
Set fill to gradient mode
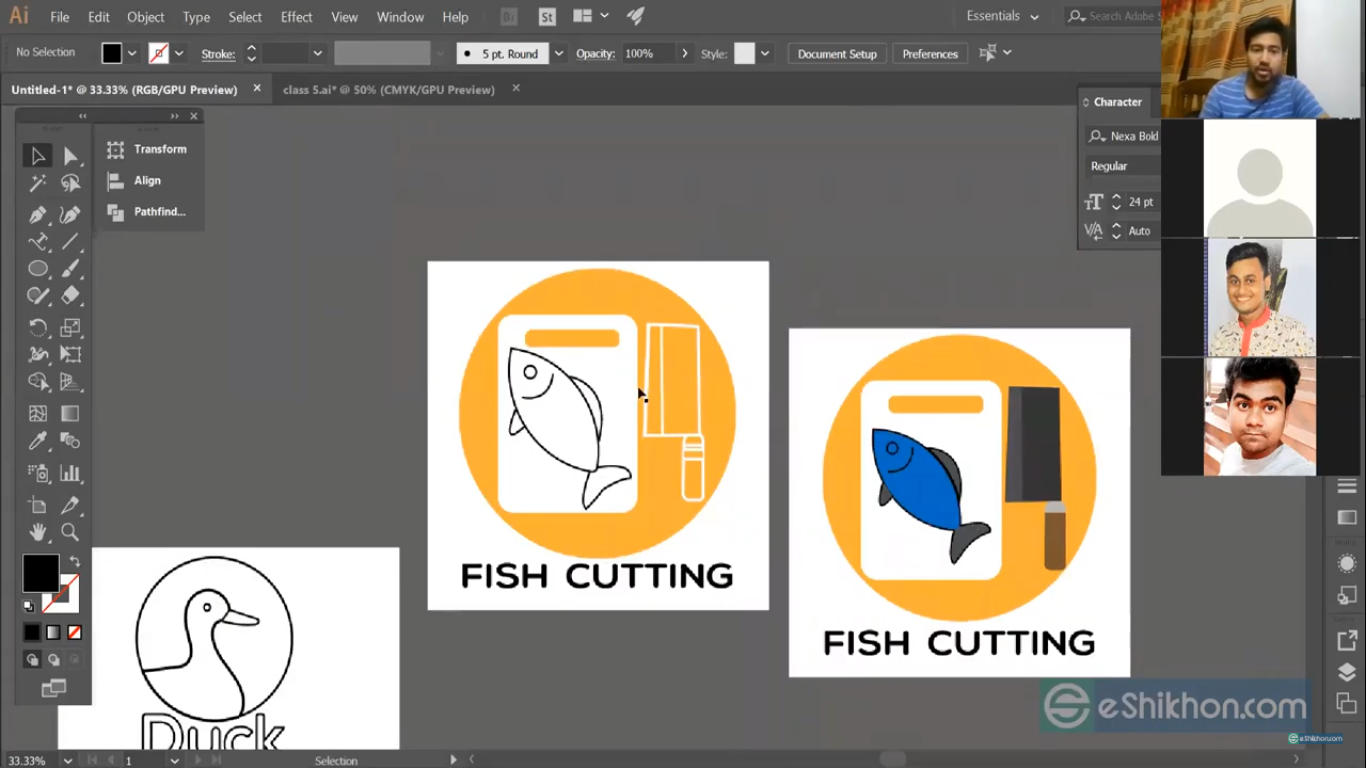coord(52,632)
